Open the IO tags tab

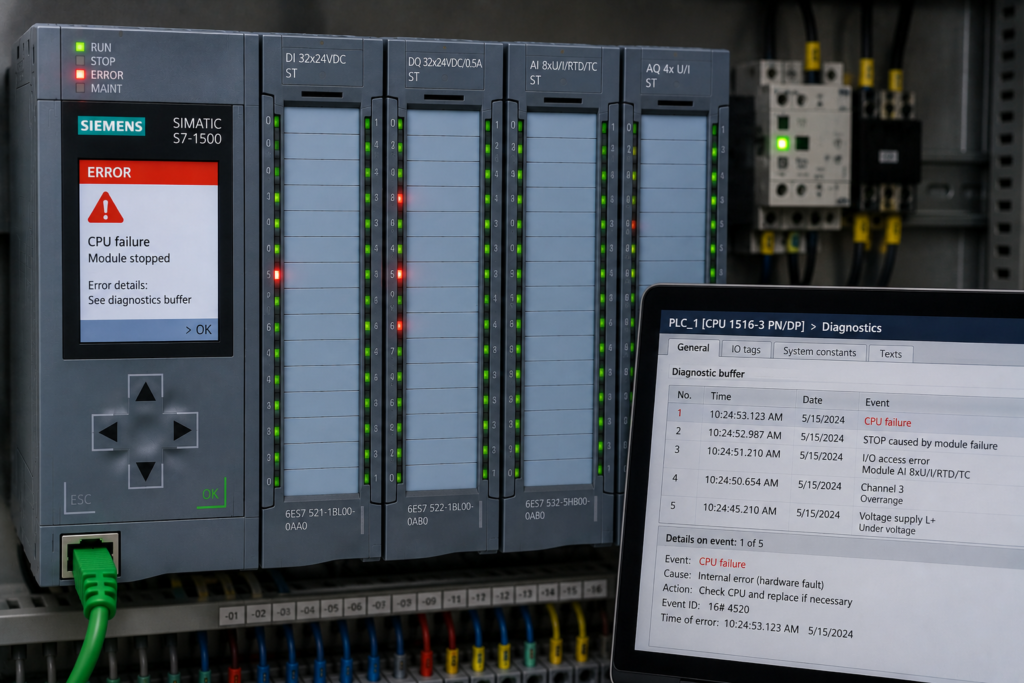point(746,349)
